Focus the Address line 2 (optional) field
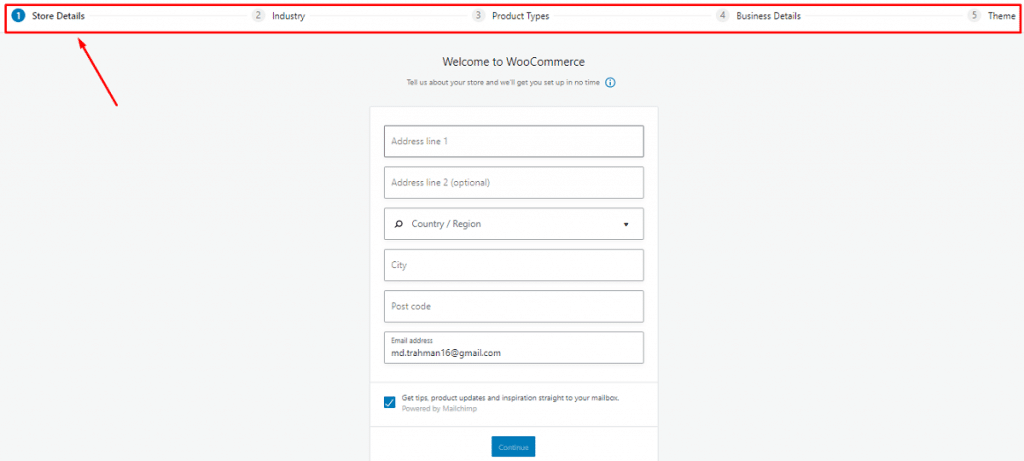 click(513, 182)
